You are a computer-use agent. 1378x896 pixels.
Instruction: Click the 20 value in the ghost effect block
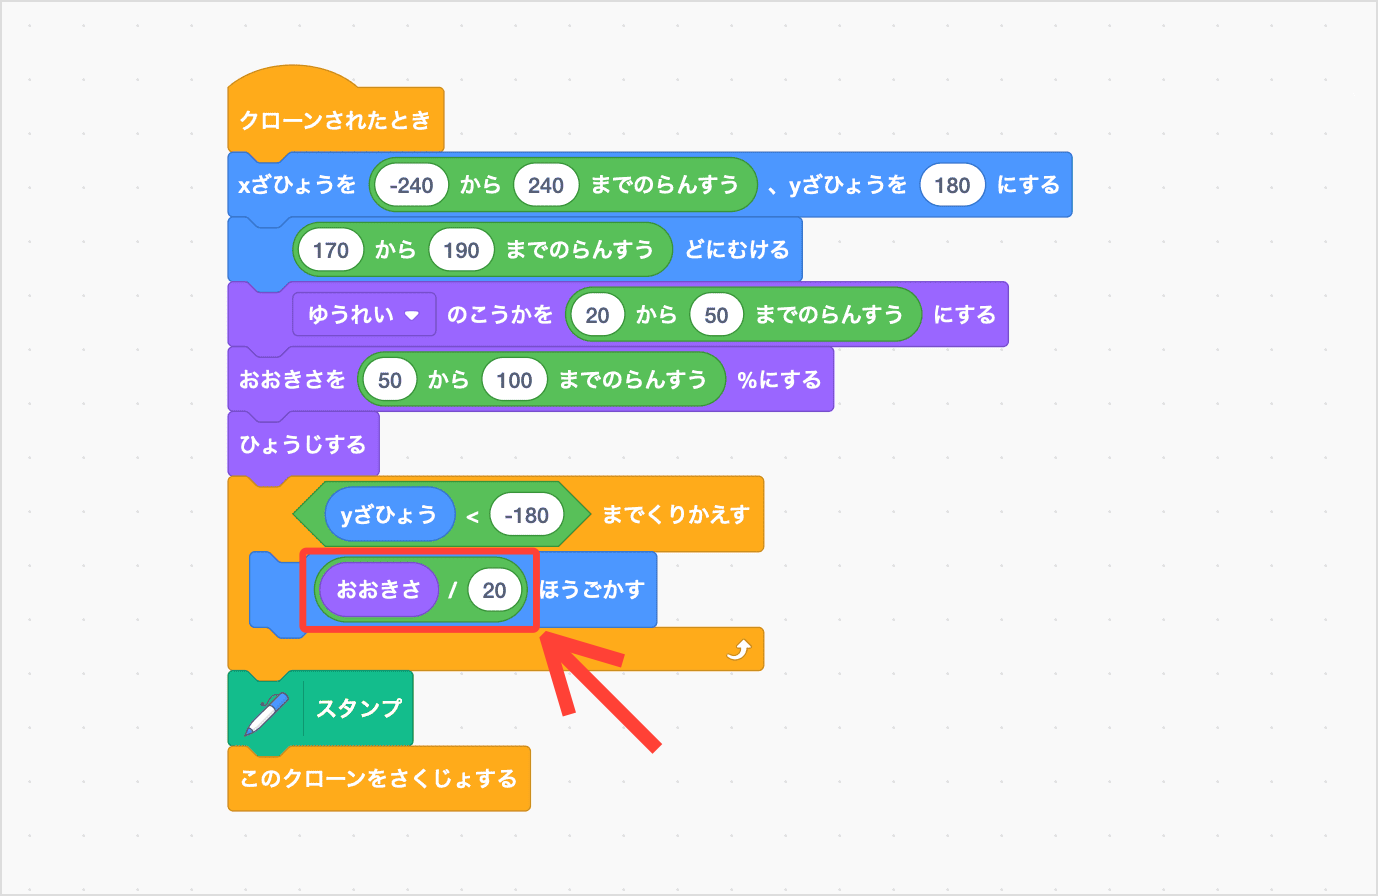pyautogui.click(x=597, y=315)
